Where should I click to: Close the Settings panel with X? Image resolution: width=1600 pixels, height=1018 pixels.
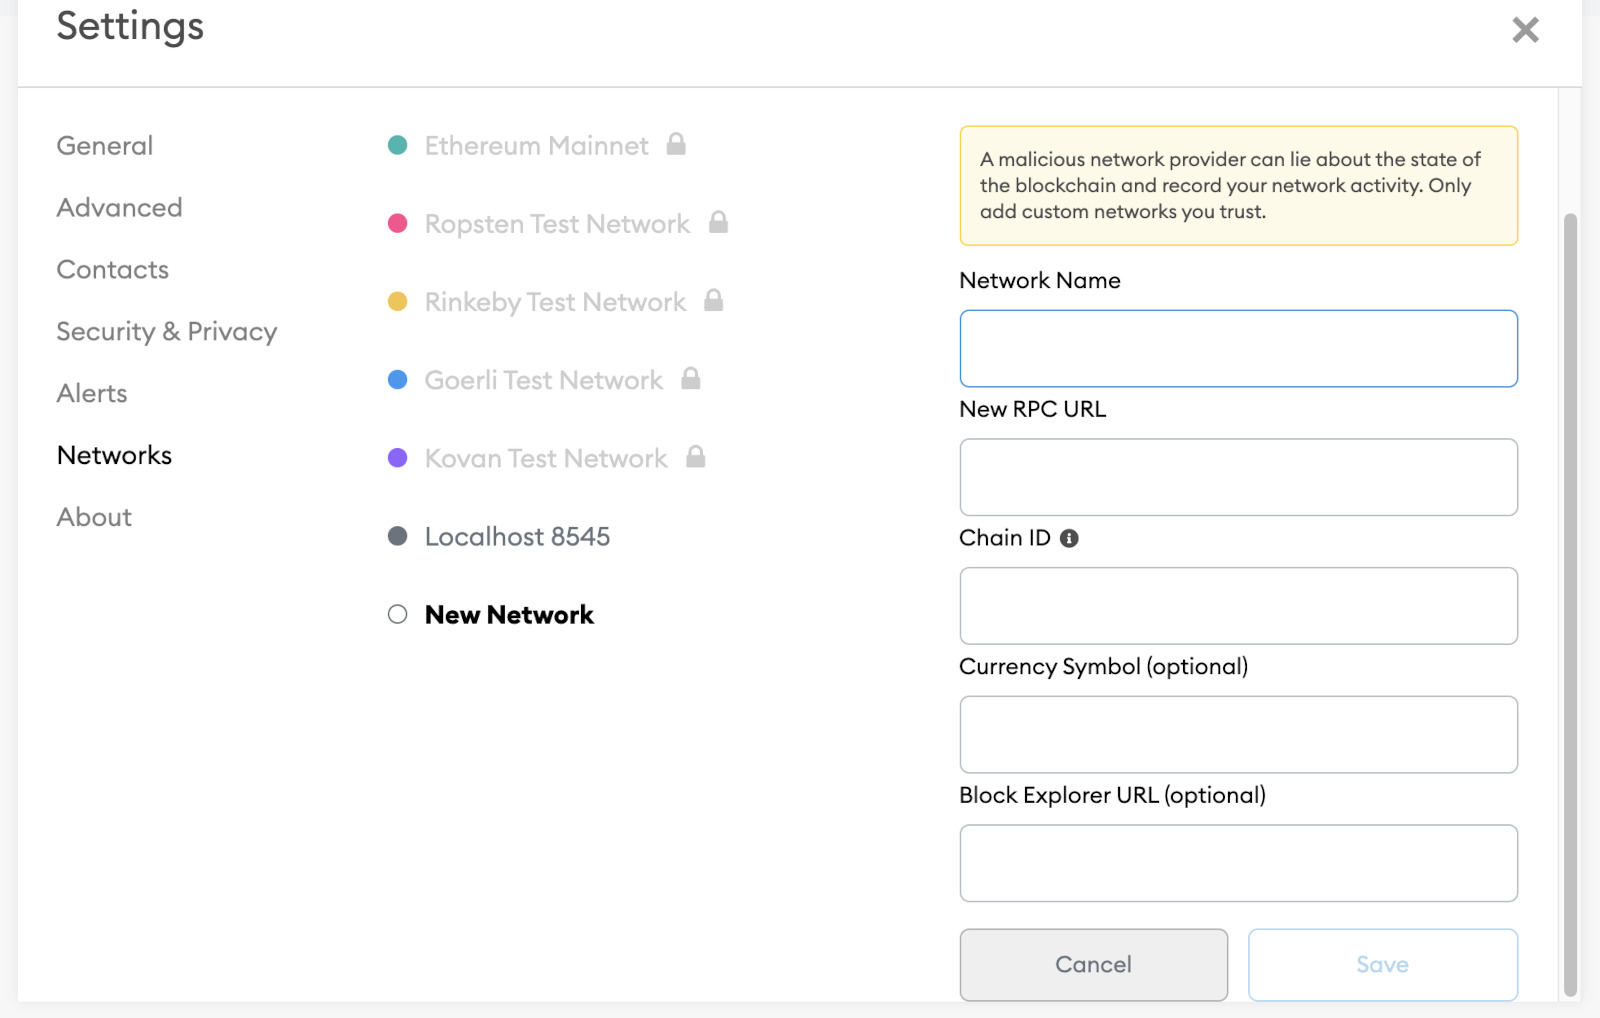1525,30
